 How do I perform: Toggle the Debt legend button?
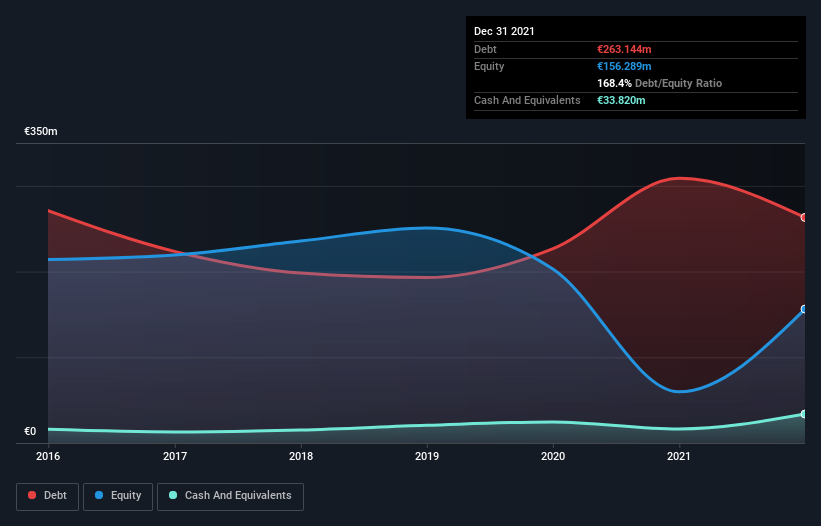click(x=48, y=496)
